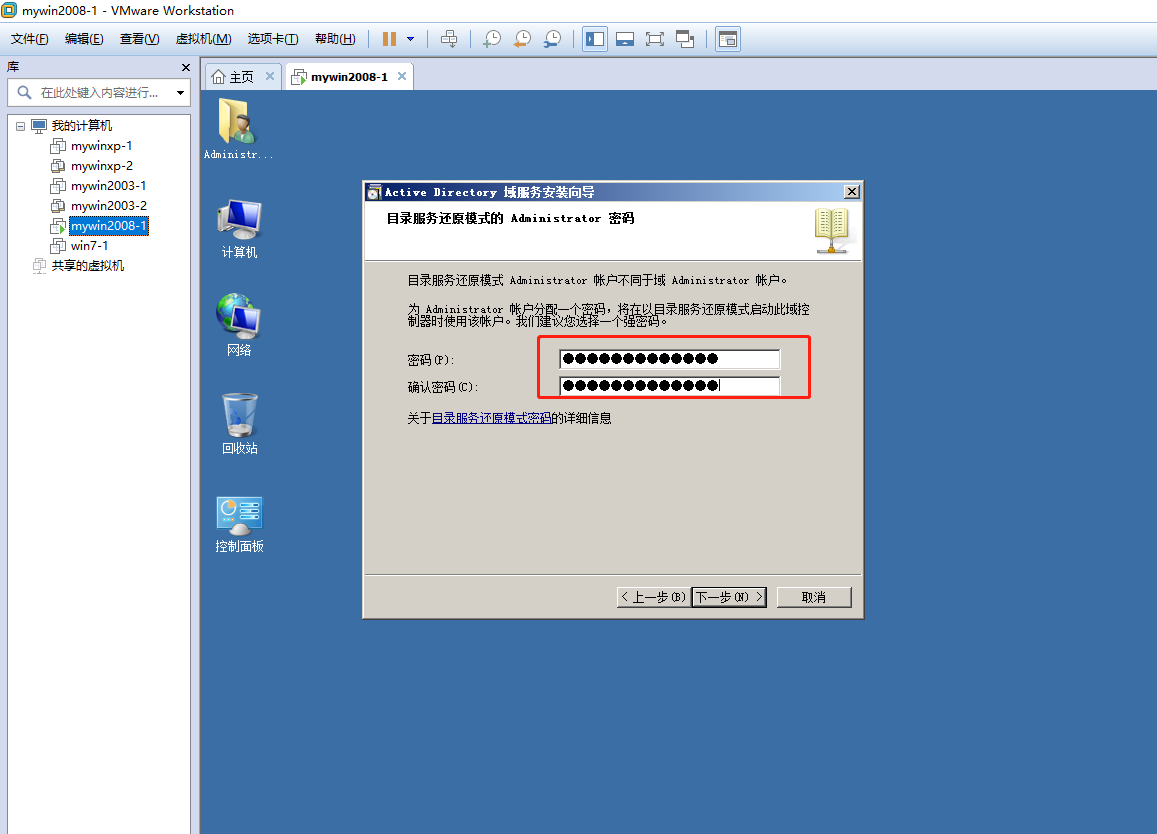Select mywin2003-1 in the library
Viewport: 1157px width, 834px height.
pyautogui.click(x=108, y=185)
